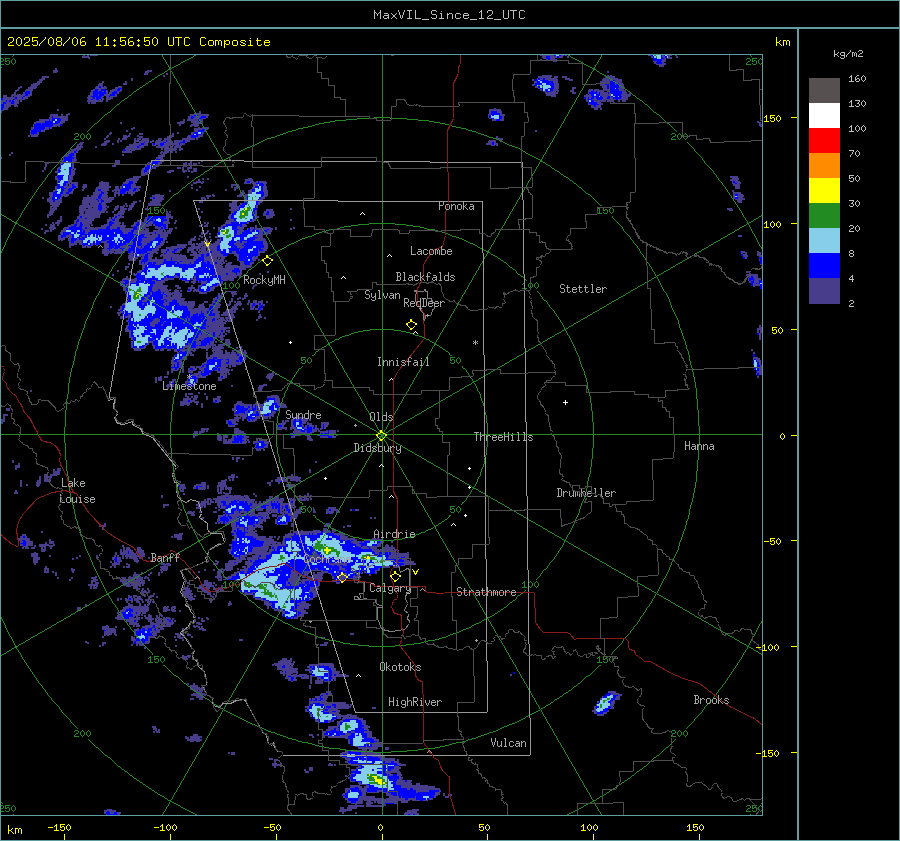Click the Lacombe city label
This screenshot has height=841, width=900.
pos(431,251)
